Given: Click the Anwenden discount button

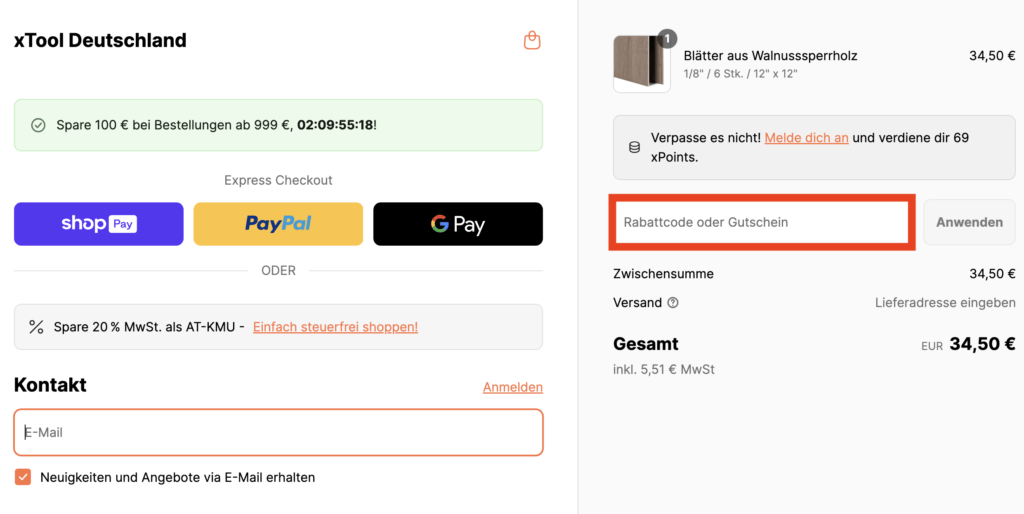Looking at the screenshot, I should coord(969,222).
